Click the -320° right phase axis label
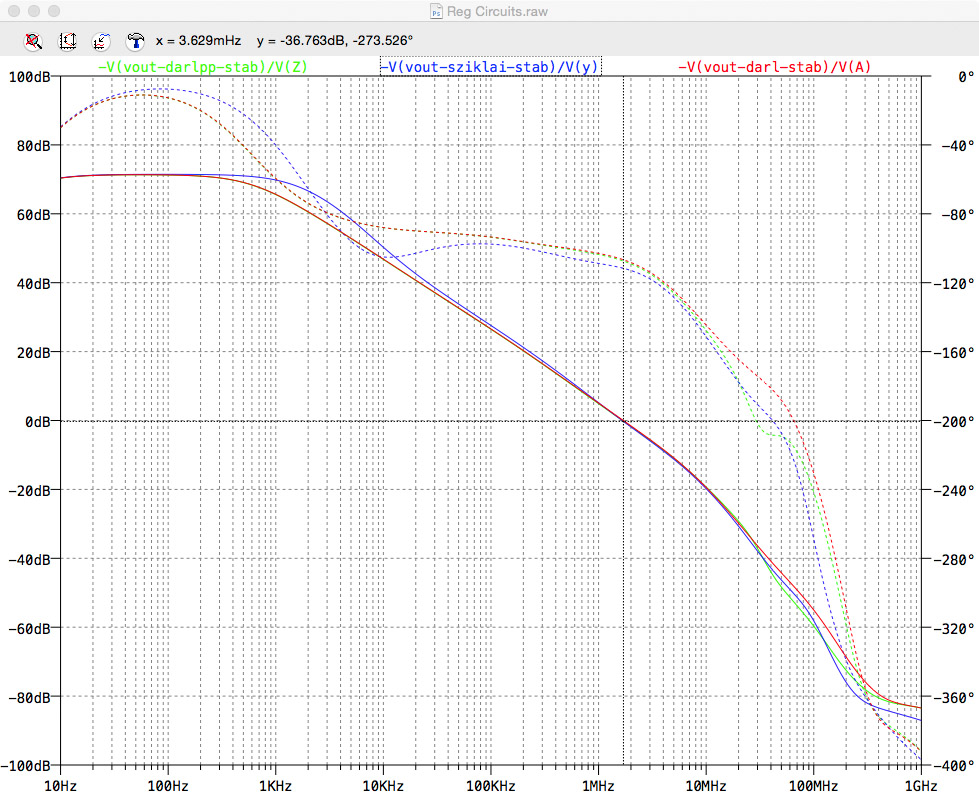Screen dimensions: 979x795 pyautogui.click(x=953, y=628)
